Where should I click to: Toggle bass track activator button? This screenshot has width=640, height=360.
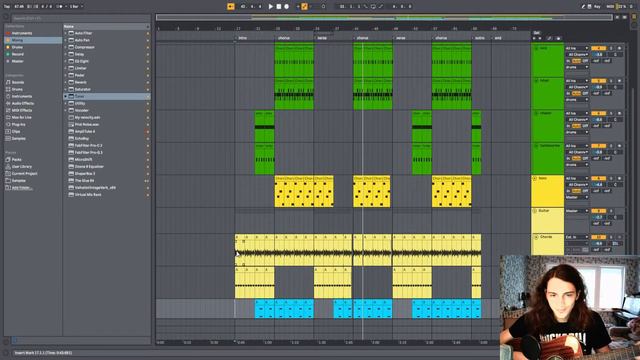tap(598, 178)
